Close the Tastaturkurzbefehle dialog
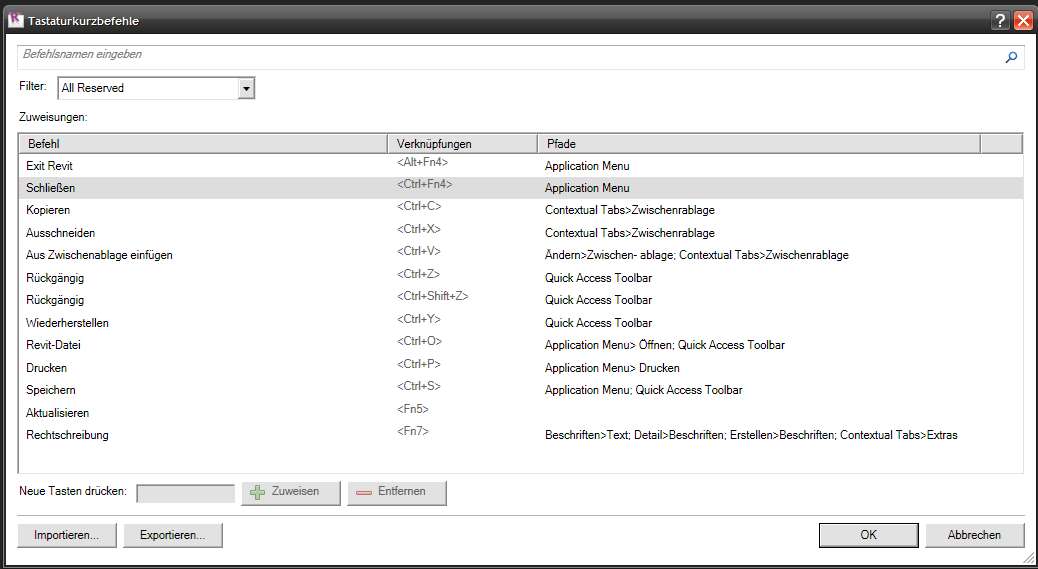This screenshot has height=569, width=1038. (1023, 21)
